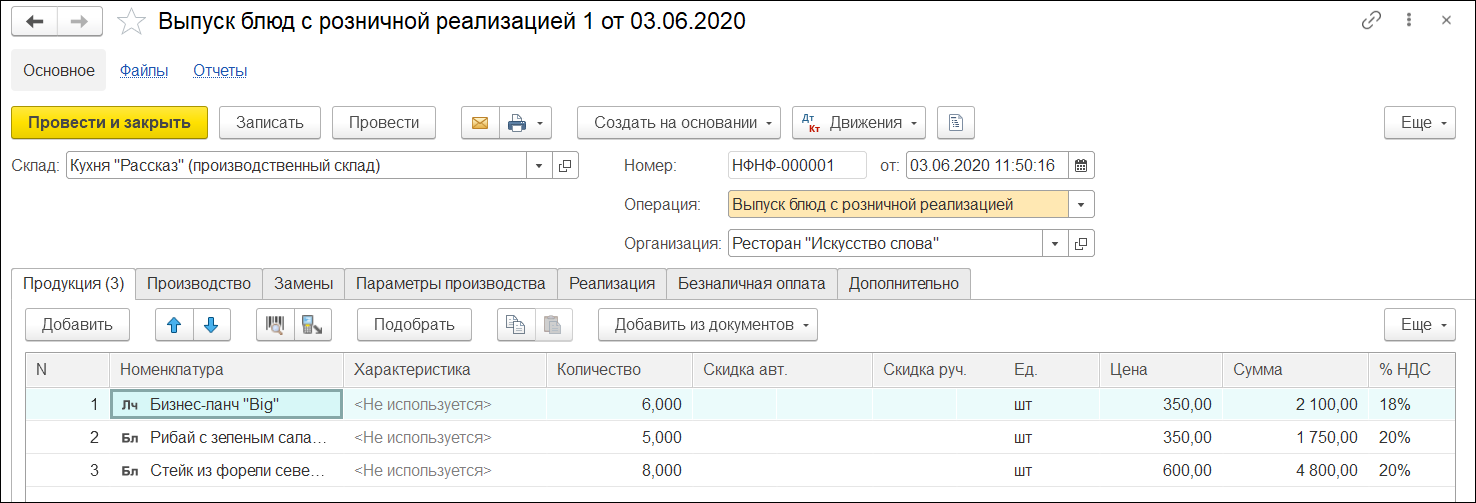The height and width of the screenshot is (503, 1476).
Task: Click the Провести и закрыть button
Action: click(x=109, y=123)
